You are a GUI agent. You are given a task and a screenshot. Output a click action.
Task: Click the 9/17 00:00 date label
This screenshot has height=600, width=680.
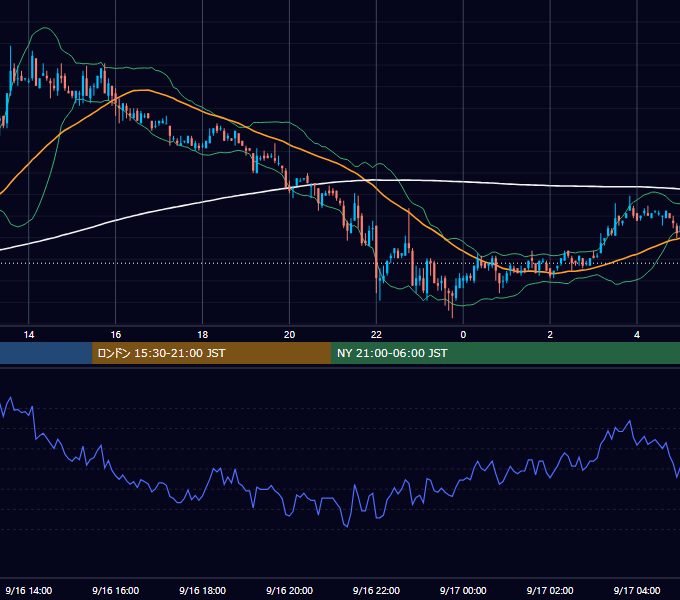(463, 590)
